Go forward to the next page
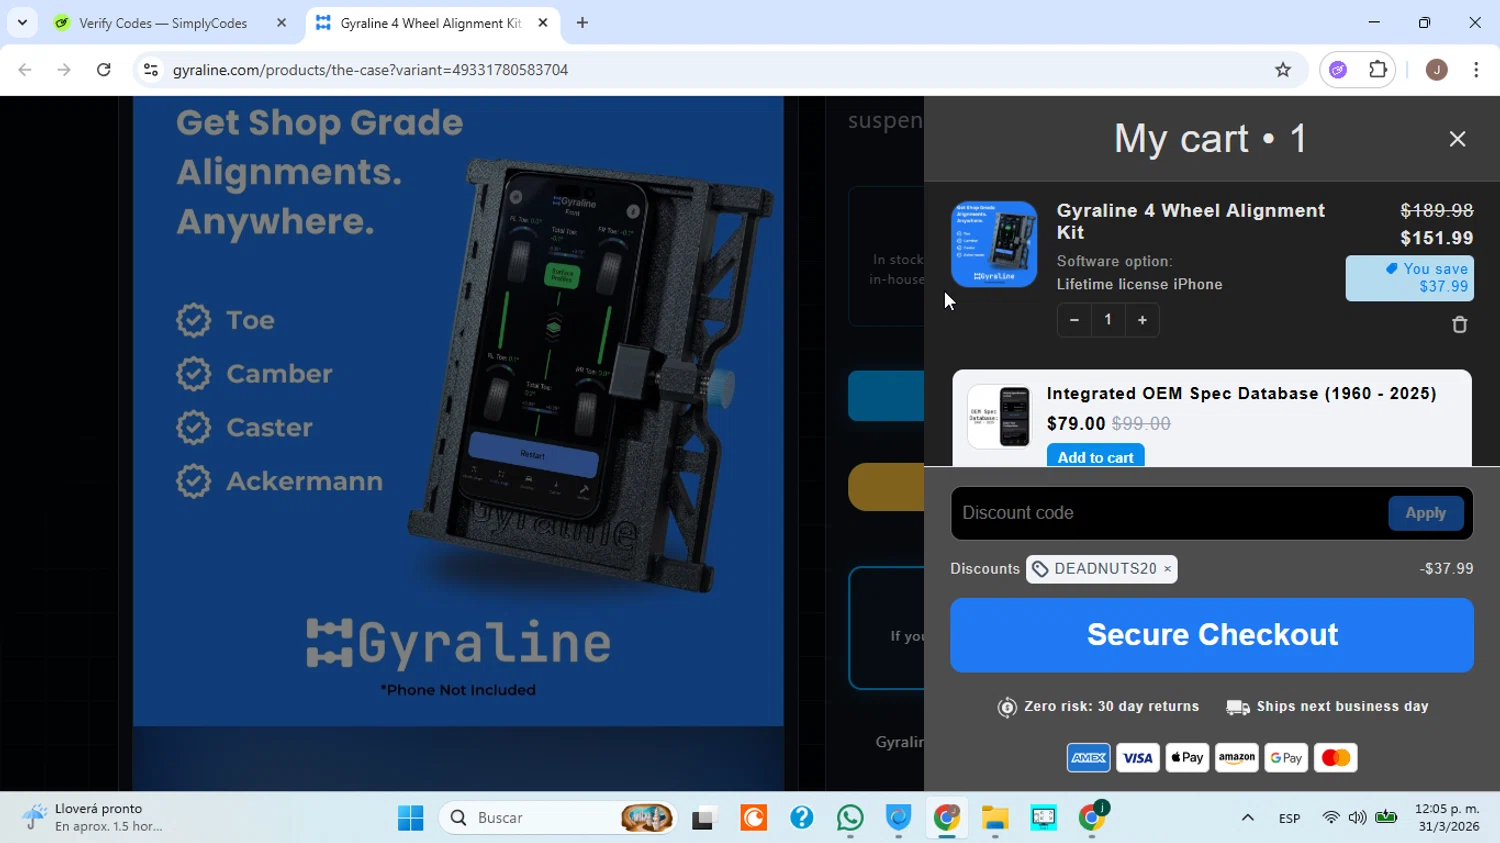 64,70
